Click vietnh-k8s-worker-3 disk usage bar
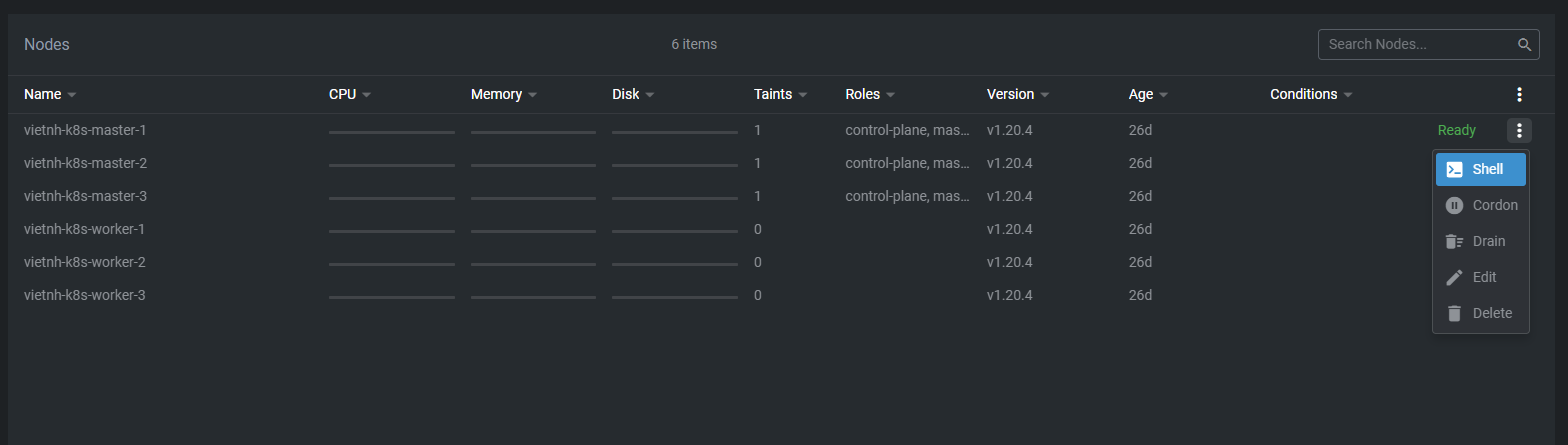The width and height of the screenshot is (1568, 445). [x=675, y=297]
